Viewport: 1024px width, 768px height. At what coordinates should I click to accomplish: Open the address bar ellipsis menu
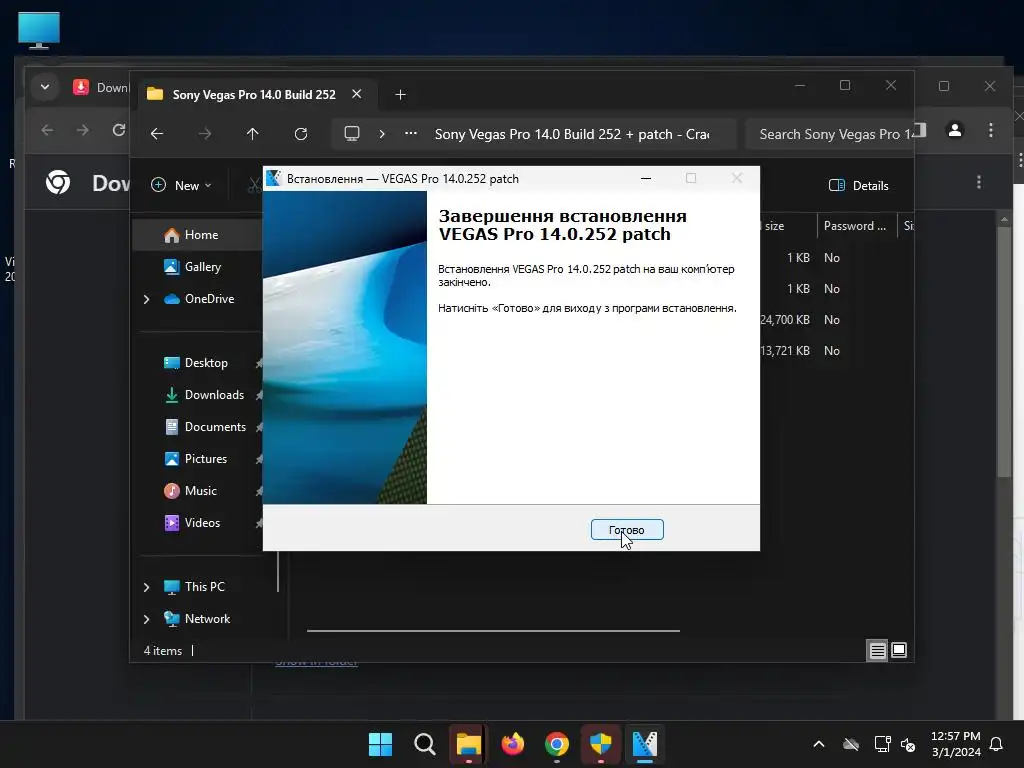coord(411,134)
